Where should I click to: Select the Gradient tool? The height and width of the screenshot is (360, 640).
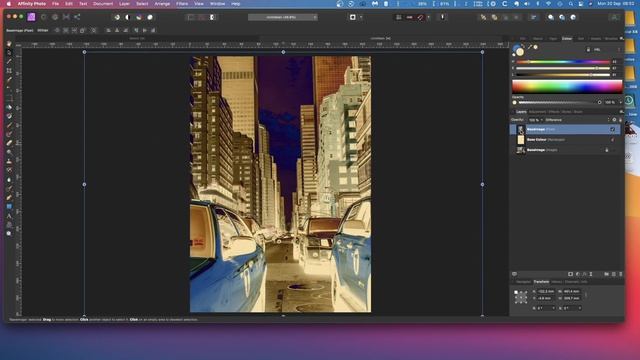pos(9,116)
